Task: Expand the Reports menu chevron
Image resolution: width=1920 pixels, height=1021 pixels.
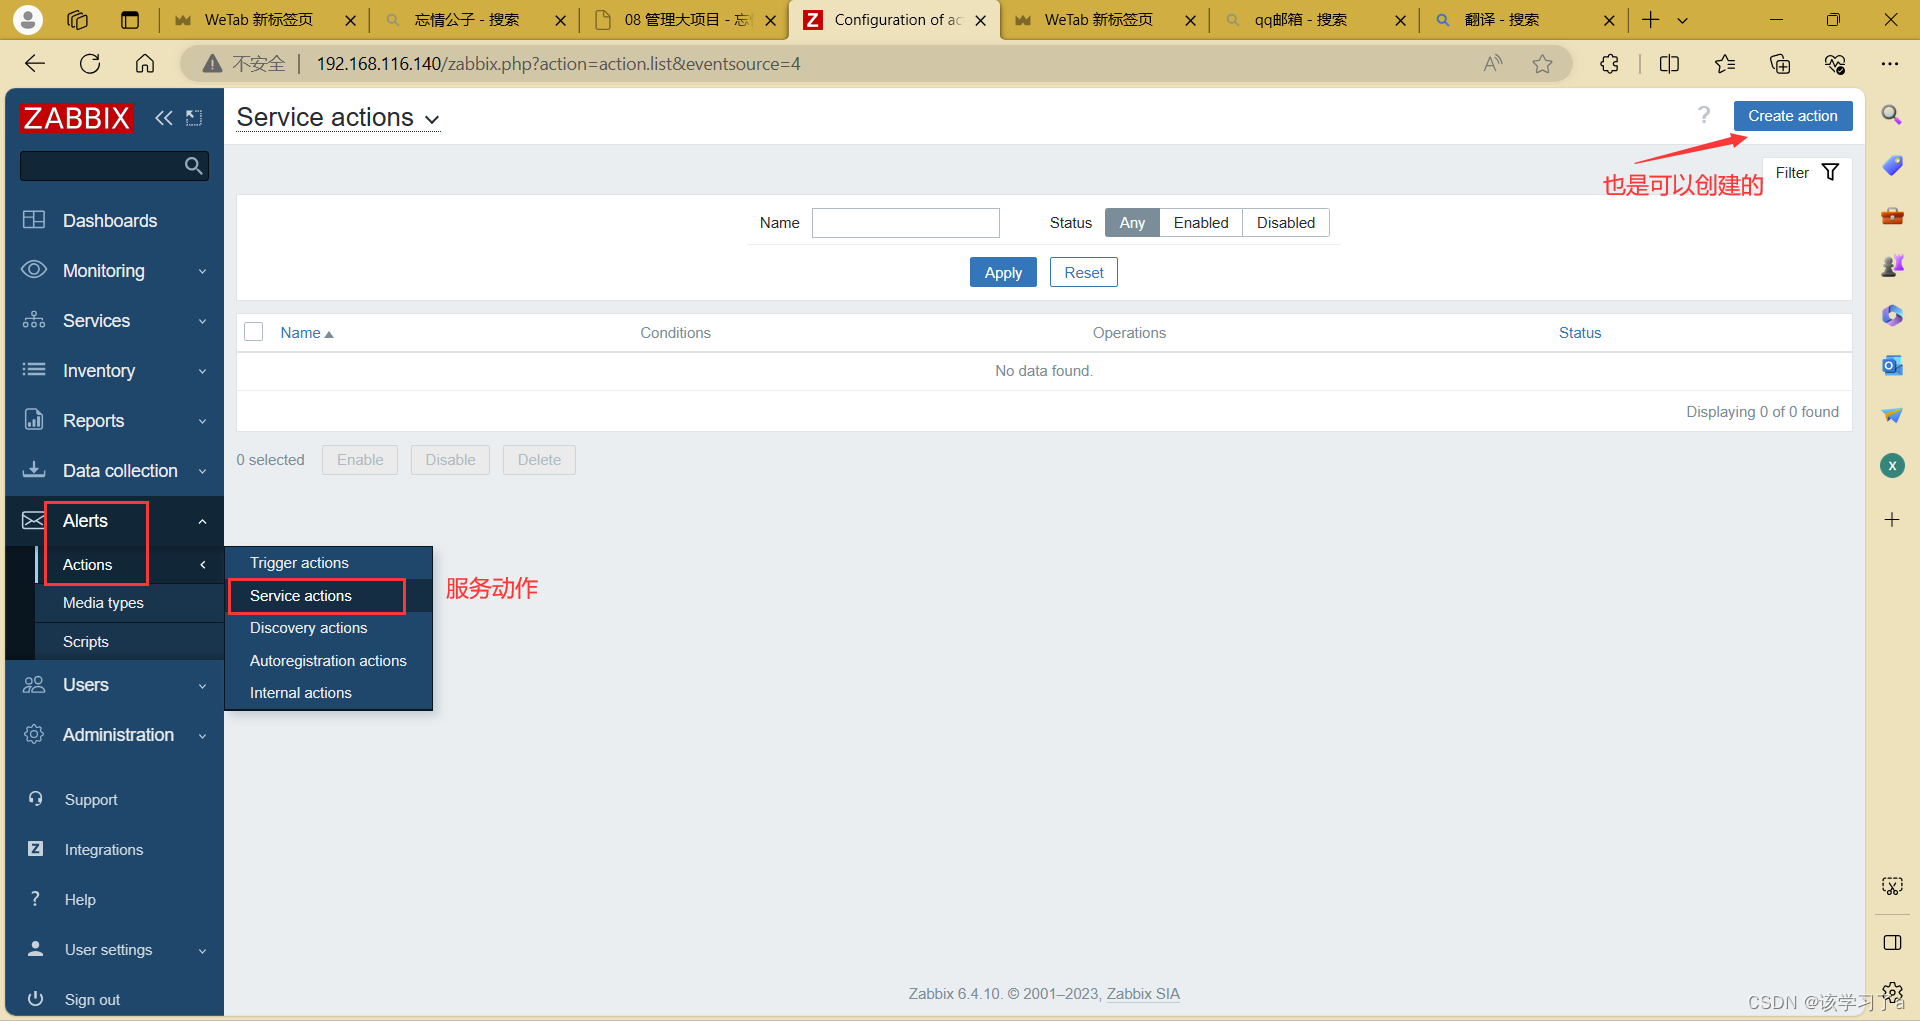Action: [203, 421]
